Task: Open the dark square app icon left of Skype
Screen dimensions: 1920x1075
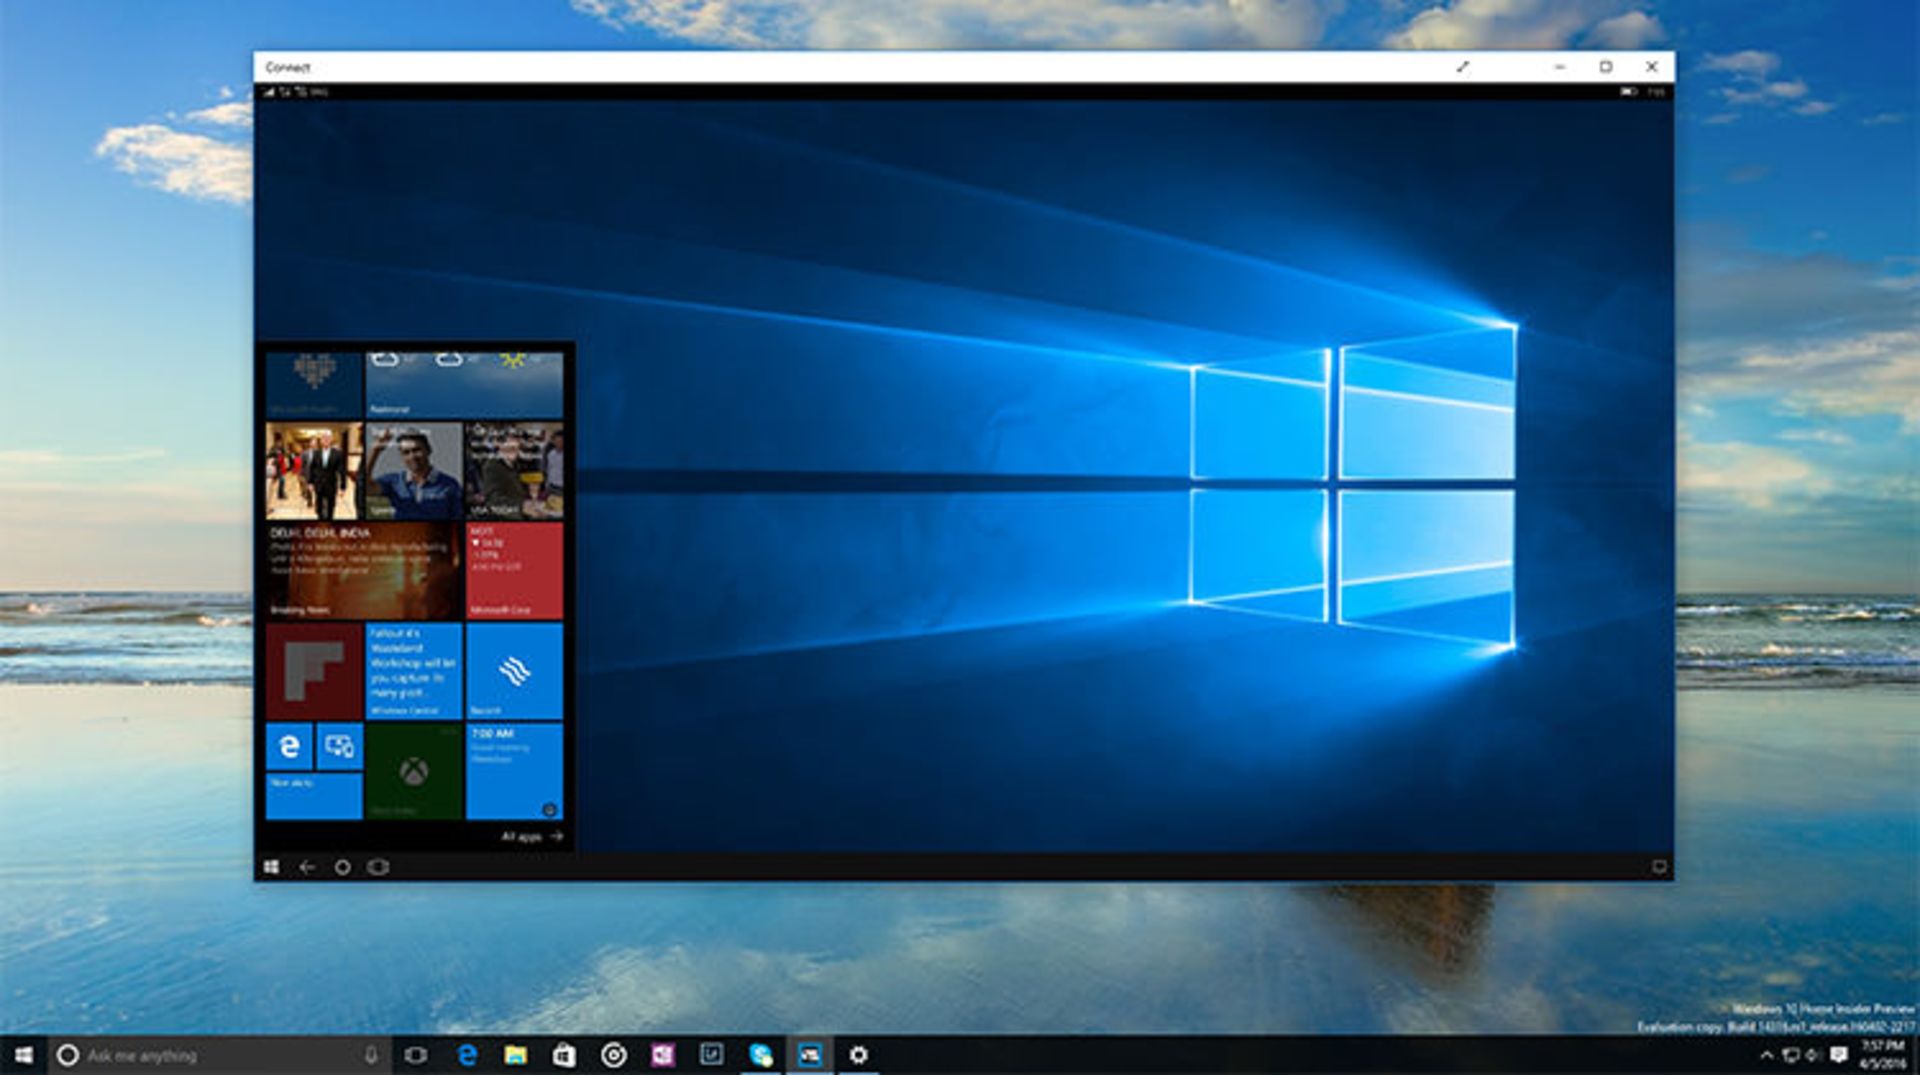Action: 711,1054
